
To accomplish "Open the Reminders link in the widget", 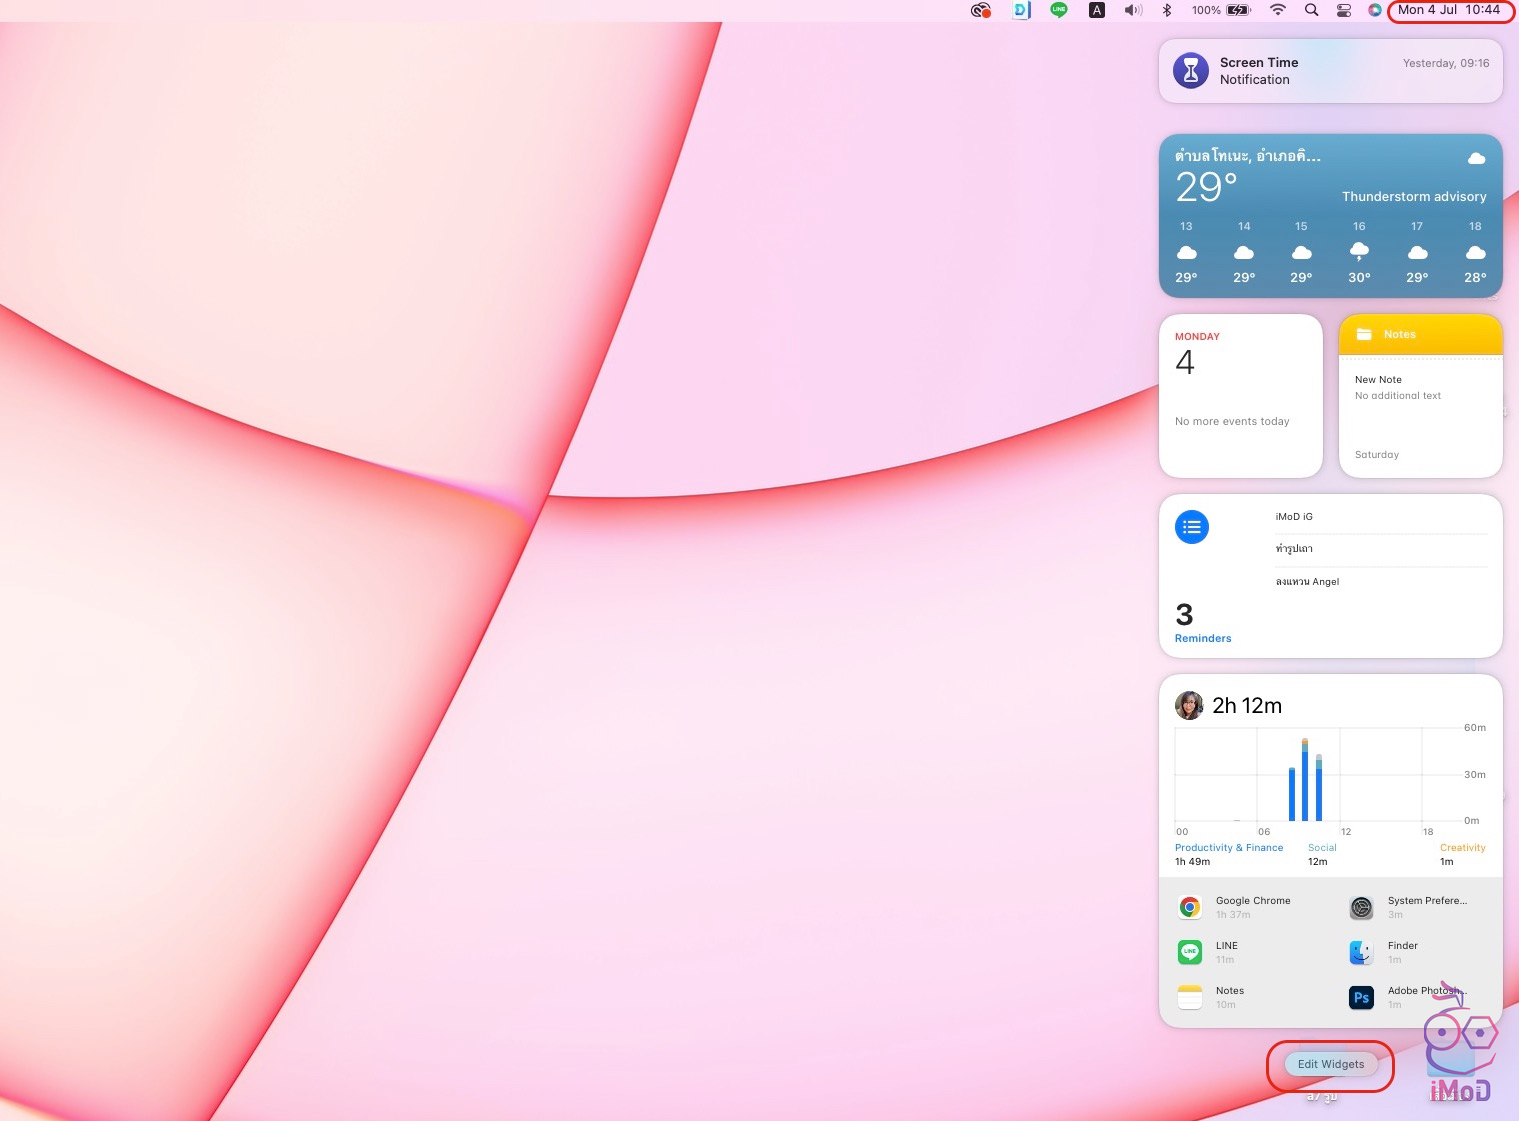I will pyautogui.click(x=1202, y=638).
